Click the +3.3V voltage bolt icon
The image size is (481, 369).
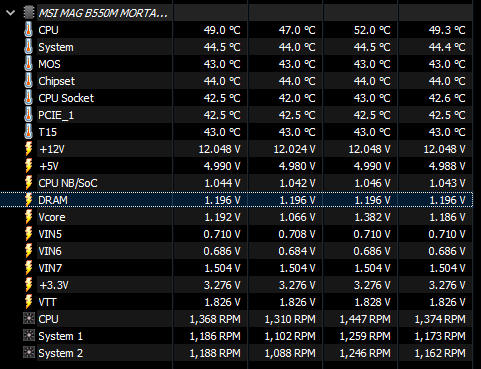click(x=29, y=285)
